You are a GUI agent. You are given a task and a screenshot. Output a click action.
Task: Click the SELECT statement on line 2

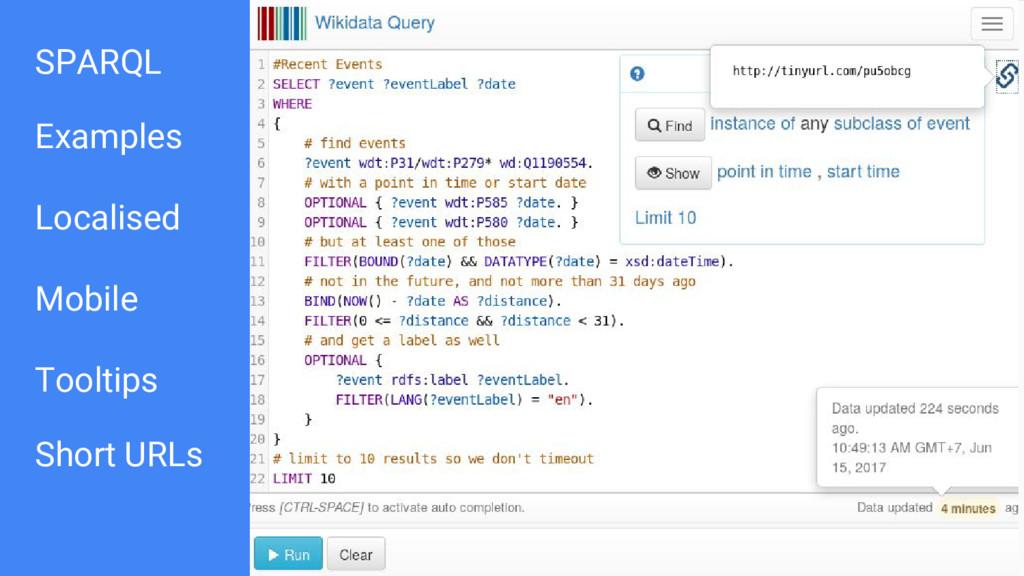click(394, 84)
